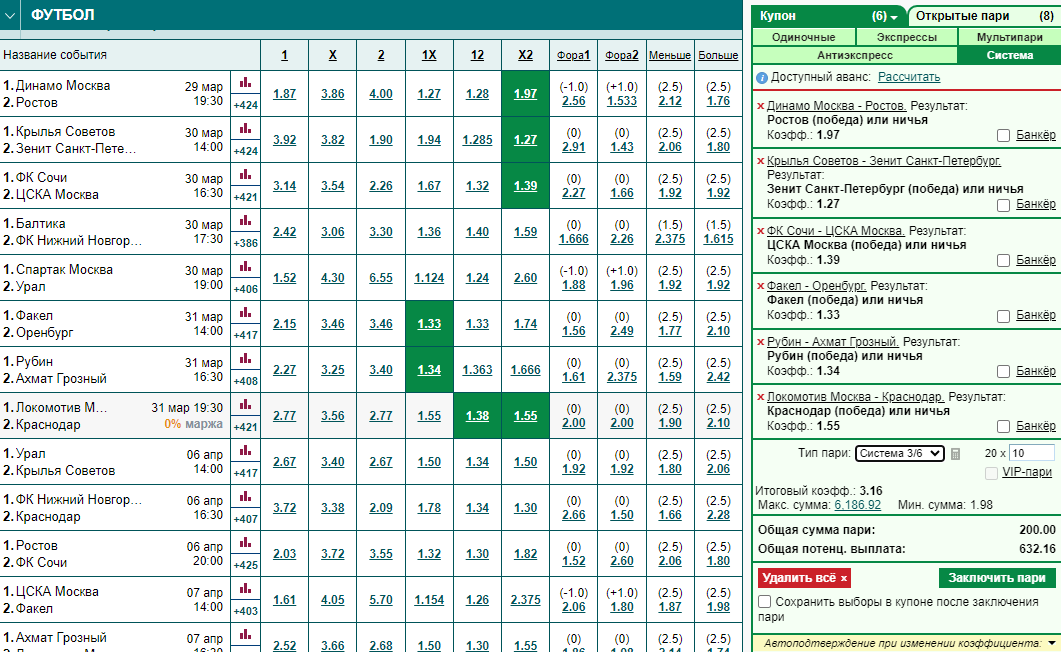The height and width of the screenshot is (652, 1061).
Task: Select Больше (2.5) odds 2.42 for Рубин match
Action: [x=718, y=377]
